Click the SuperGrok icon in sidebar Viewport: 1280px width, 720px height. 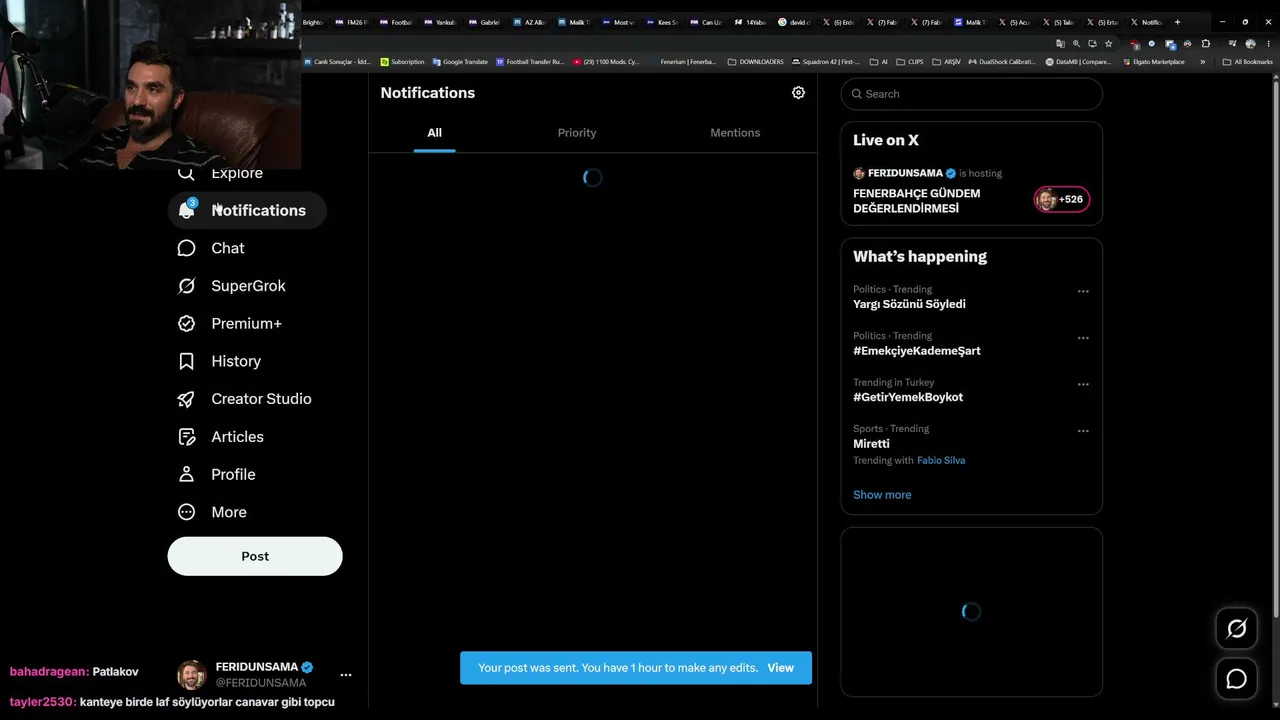tap(186, 286)
